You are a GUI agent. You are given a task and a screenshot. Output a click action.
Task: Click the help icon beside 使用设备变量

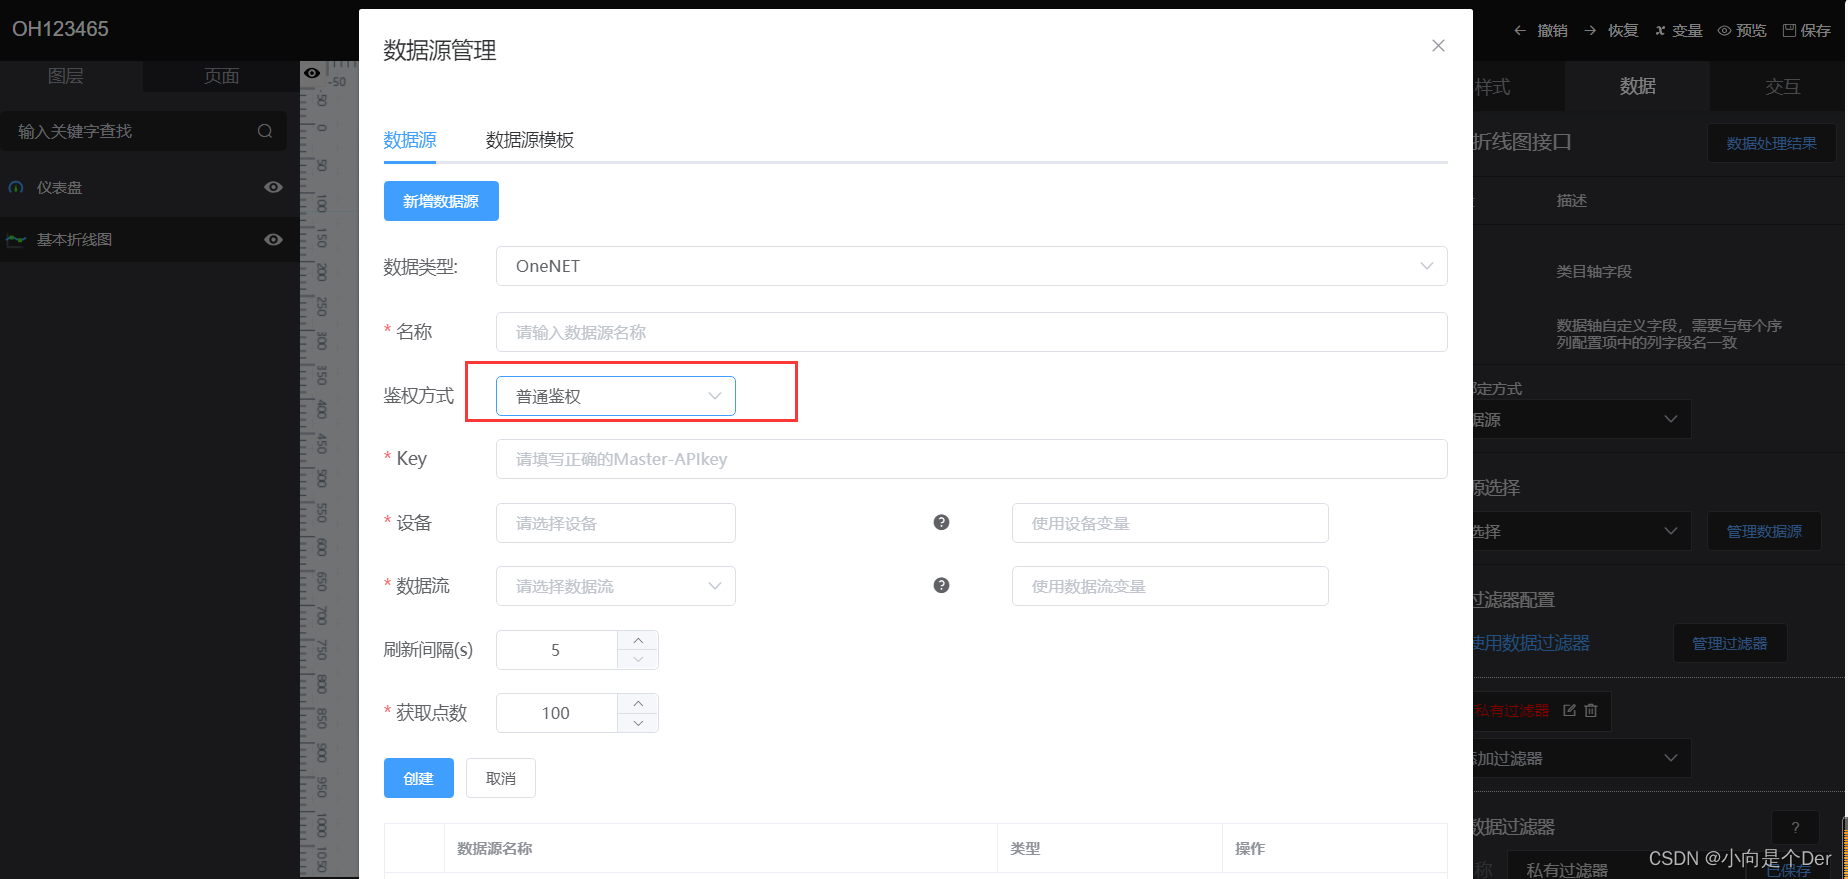941,522
